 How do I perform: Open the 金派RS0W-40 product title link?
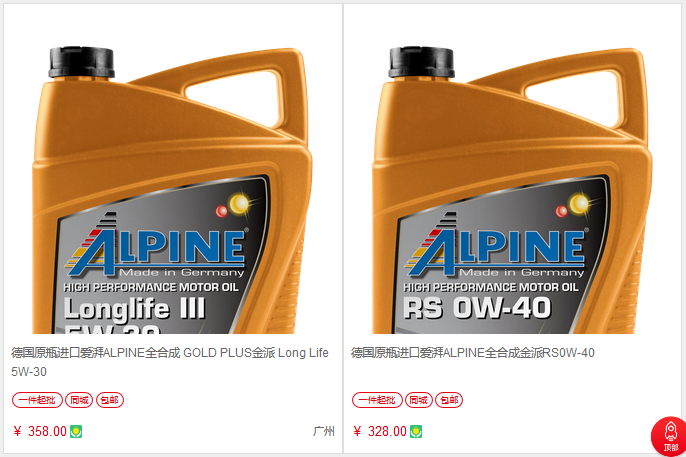(472, 352)
